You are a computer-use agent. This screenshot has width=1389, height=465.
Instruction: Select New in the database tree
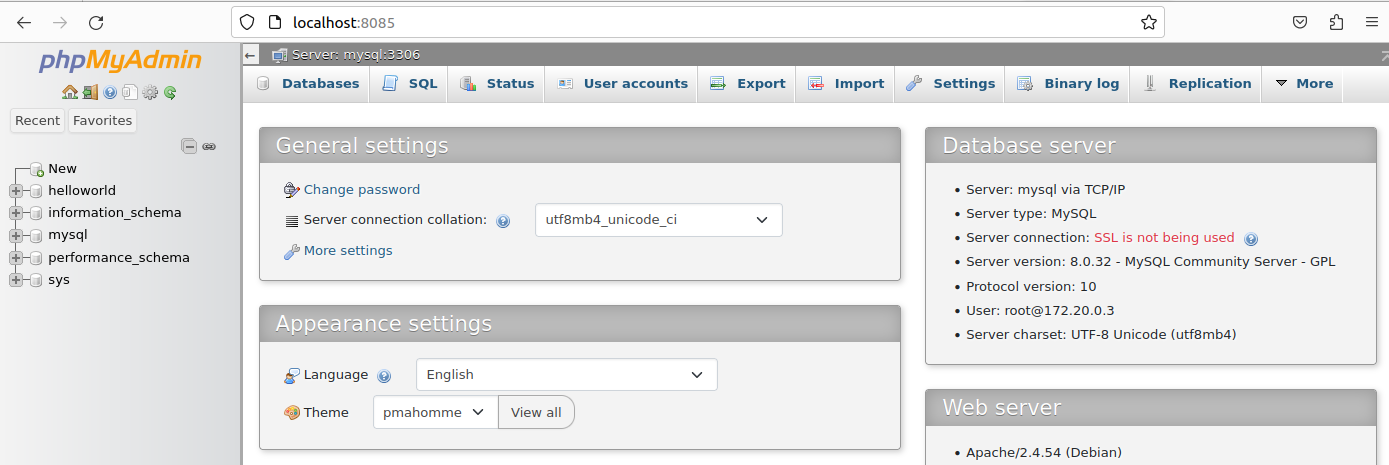pyautogui.click(x=62, y=169)
